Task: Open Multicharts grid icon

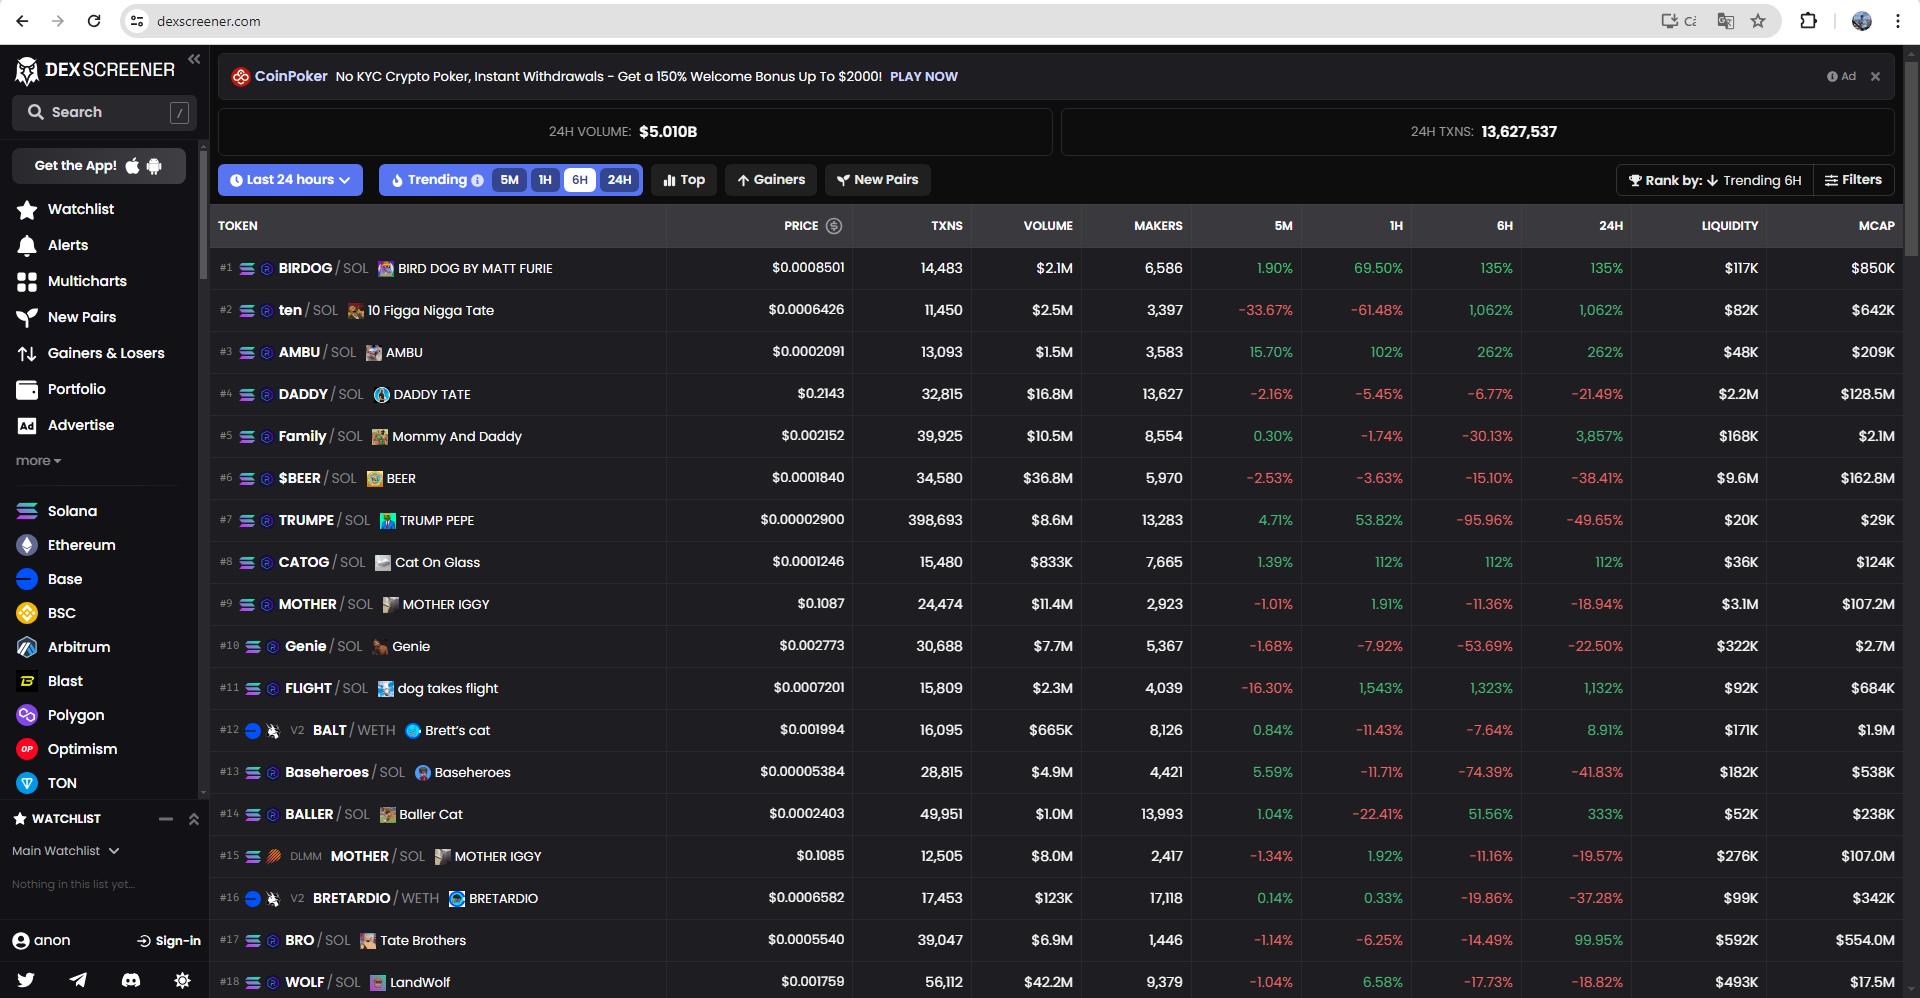Action: point(27,281)
